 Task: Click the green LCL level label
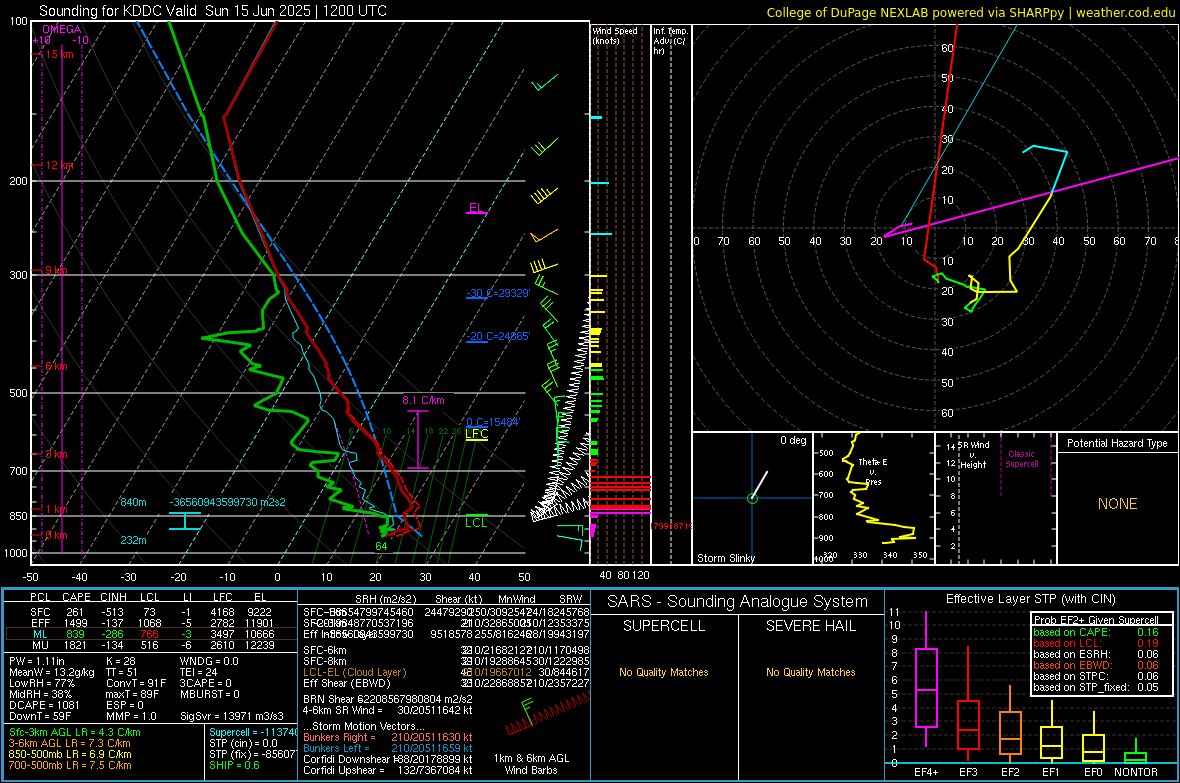click(476, 523)
